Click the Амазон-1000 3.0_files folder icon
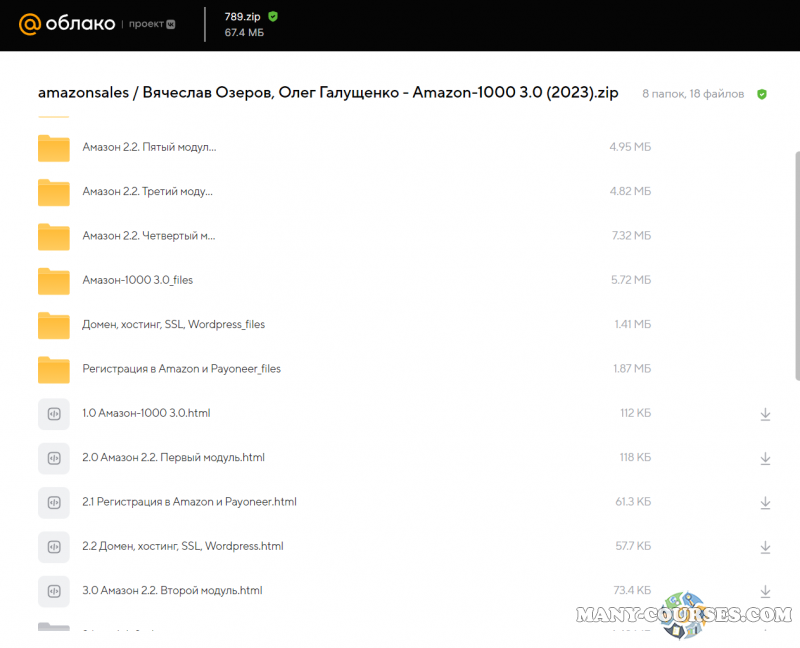This screenshot has width=800, height=648. click(54, 281)
